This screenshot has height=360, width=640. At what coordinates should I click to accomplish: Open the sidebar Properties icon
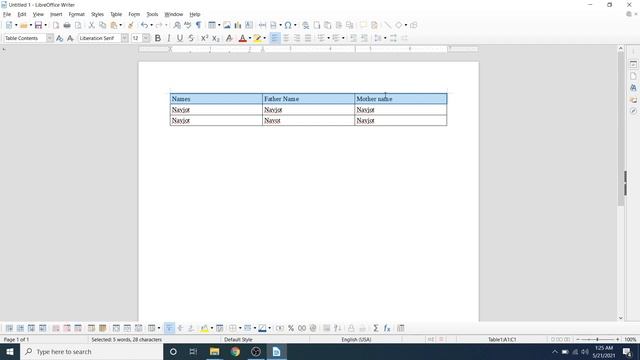click(633, 64)
